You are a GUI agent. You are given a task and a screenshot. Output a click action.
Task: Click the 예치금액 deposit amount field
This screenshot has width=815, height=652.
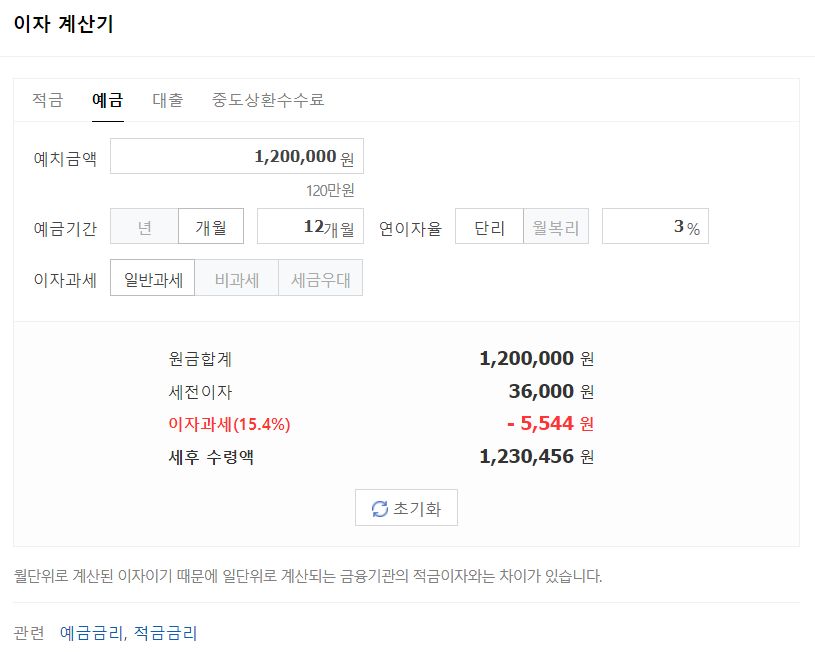pos(236,155)
